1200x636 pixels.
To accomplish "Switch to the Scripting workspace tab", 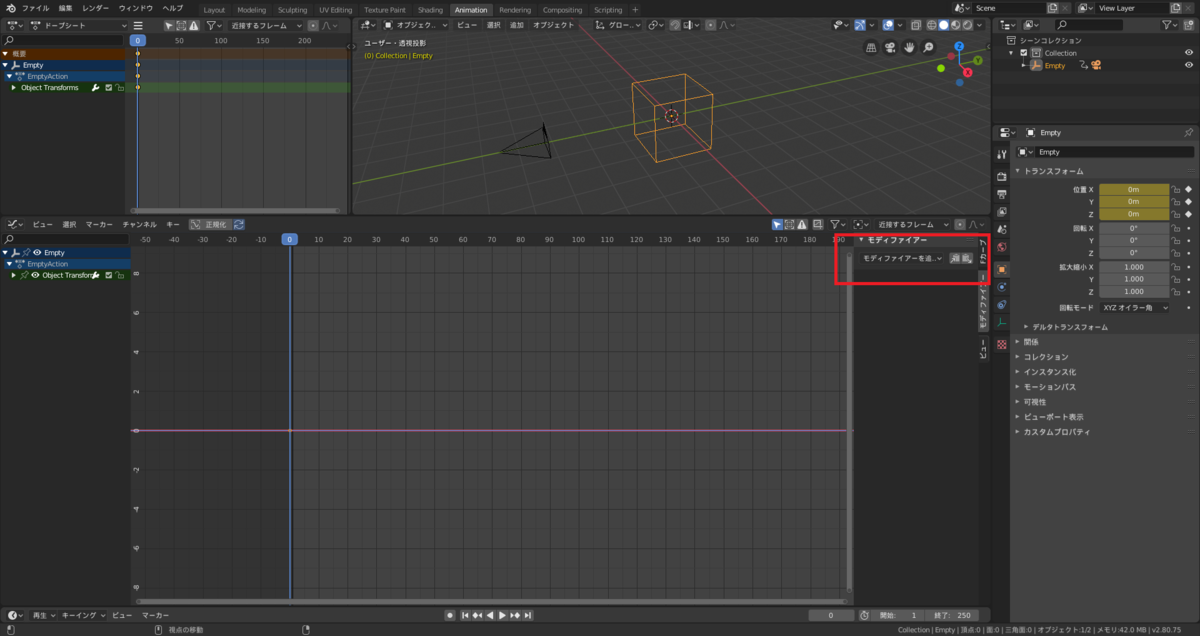I will click(608, 9).
